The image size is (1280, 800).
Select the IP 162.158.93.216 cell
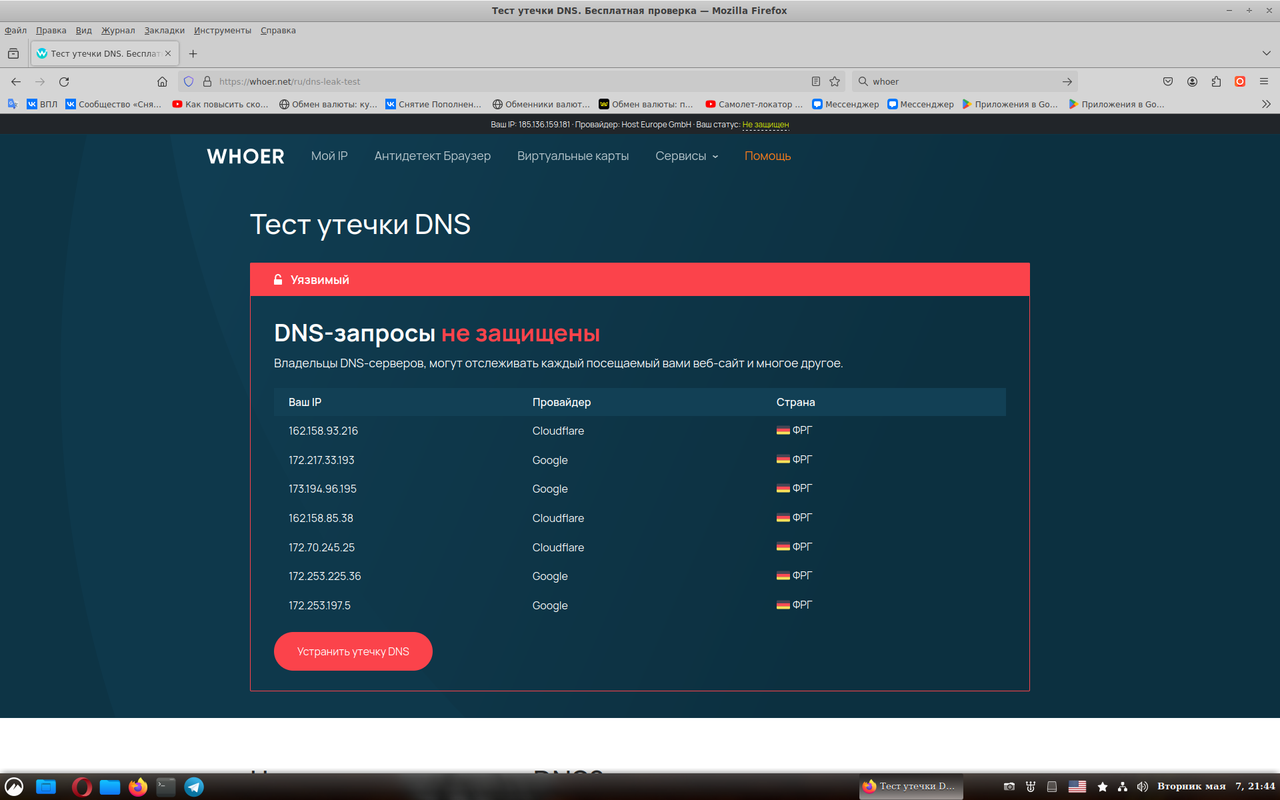pyautogui.click(x=323, y=431)
